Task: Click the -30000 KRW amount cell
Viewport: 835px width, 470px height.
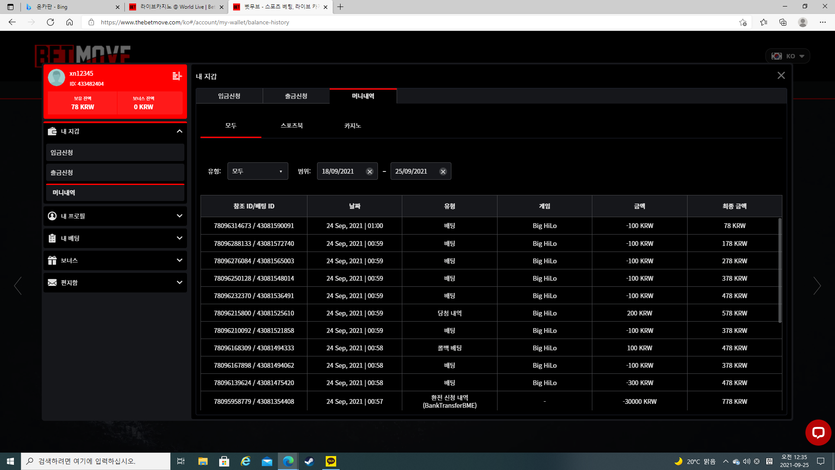Action: (640, 401)
